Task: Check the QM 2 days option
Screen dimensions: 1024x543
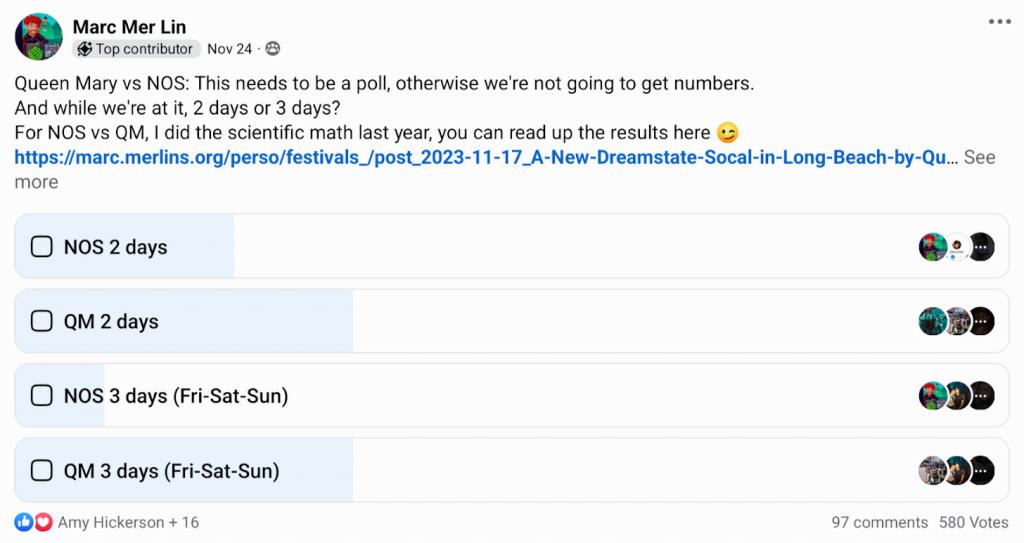Action: click(x=42, y=321)
